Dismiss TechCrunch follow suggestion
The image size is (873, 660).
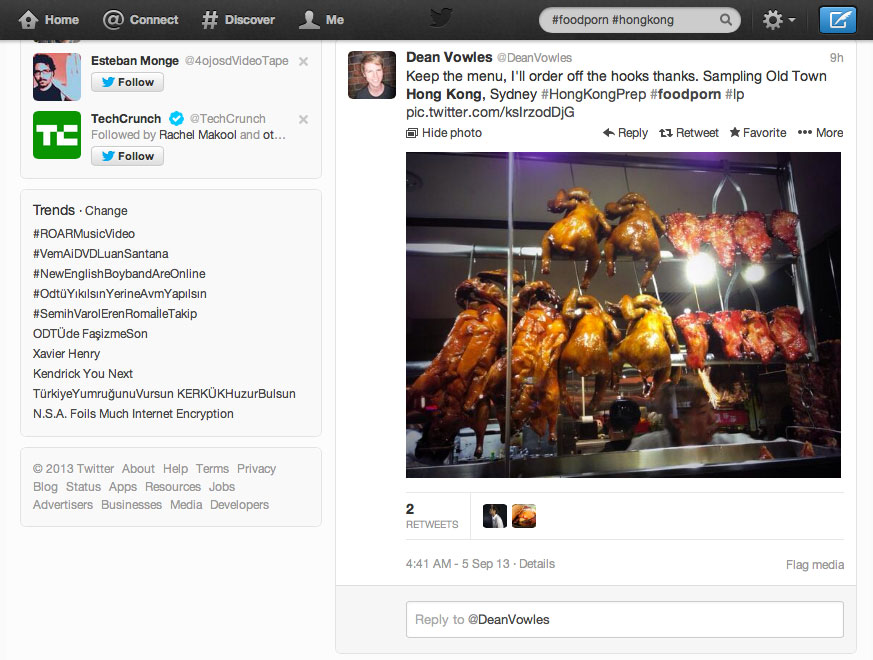click(303, 119)
